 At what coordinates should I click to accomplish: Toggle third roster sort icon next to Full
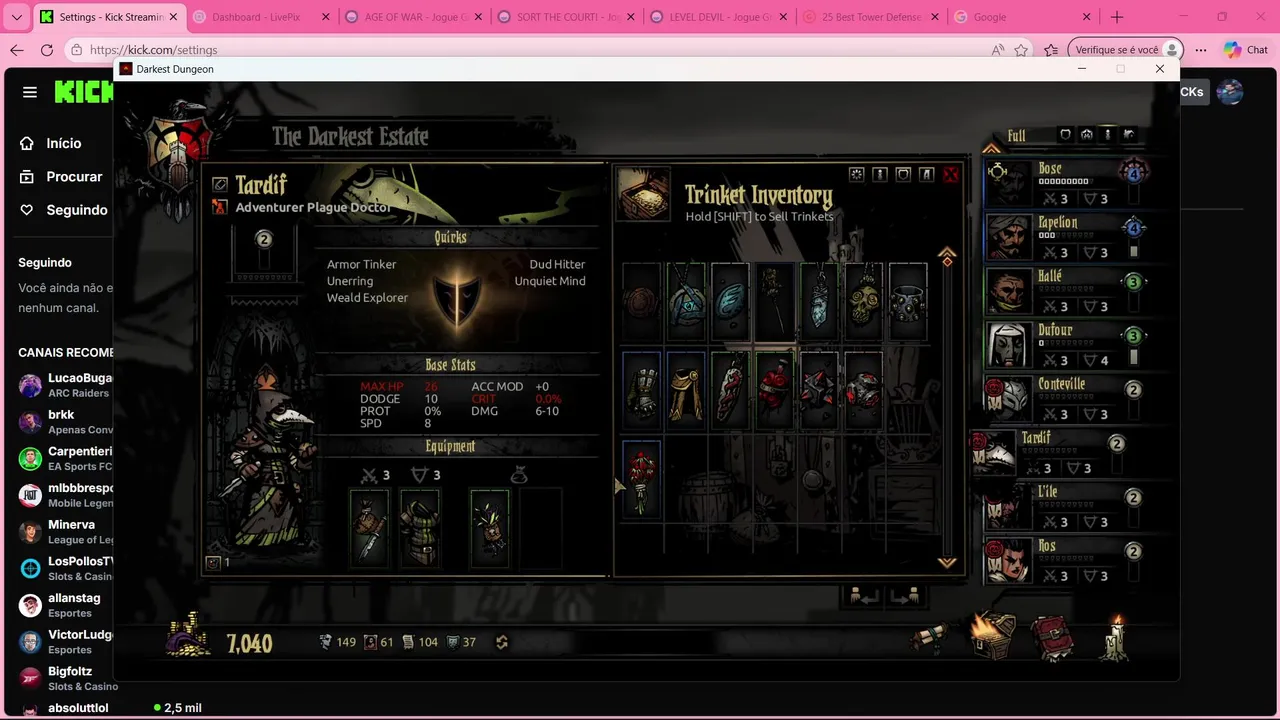pos(1108,134)
